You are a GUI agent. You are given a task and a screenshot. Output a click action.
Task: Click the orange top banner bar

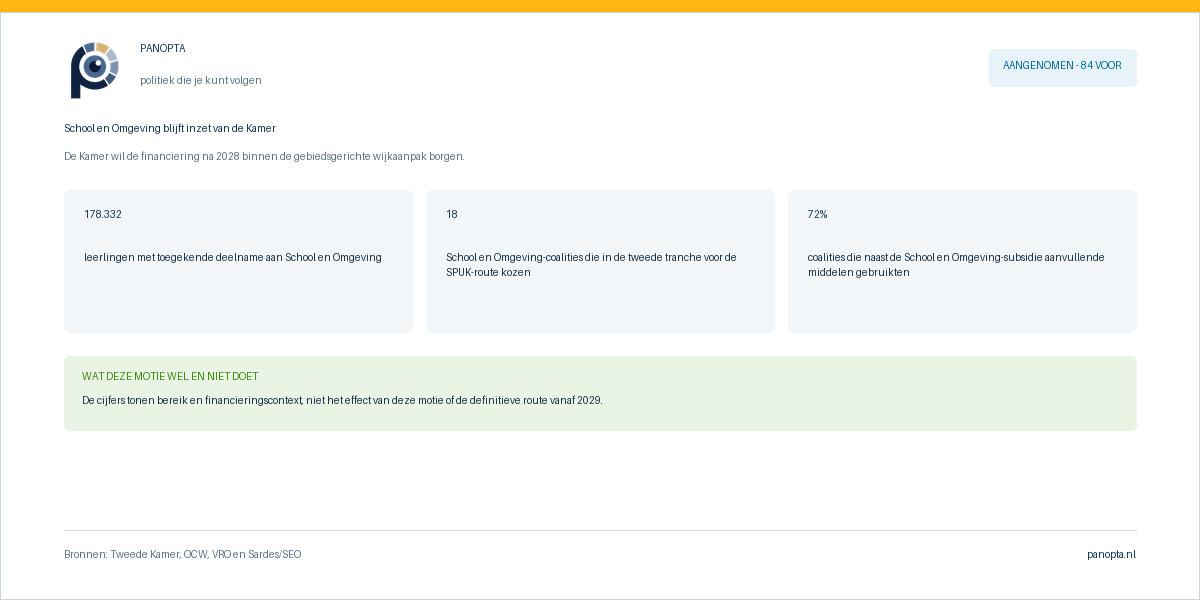coord(600,6)
